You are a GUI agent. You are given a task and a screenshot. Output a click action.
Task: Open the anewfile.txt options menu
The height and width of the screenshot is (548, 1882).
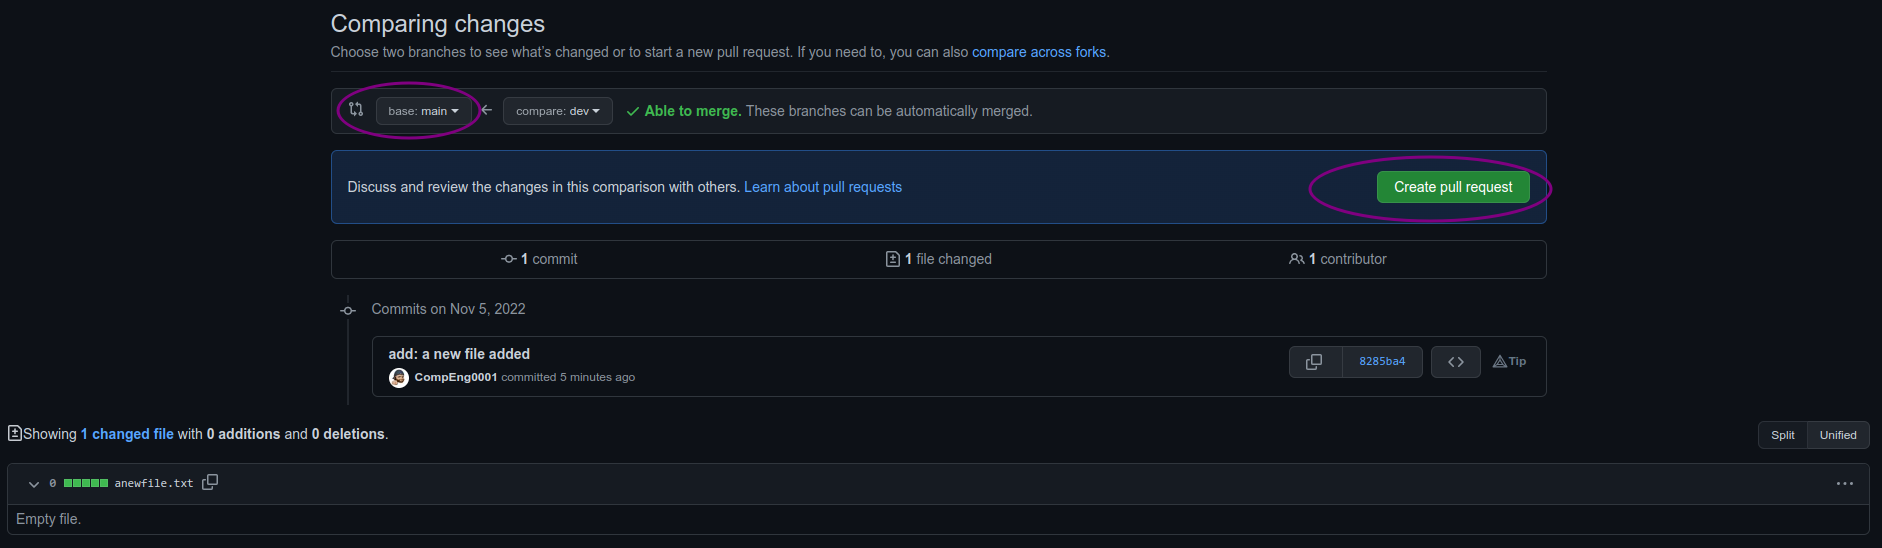[x=1844, y=484]
